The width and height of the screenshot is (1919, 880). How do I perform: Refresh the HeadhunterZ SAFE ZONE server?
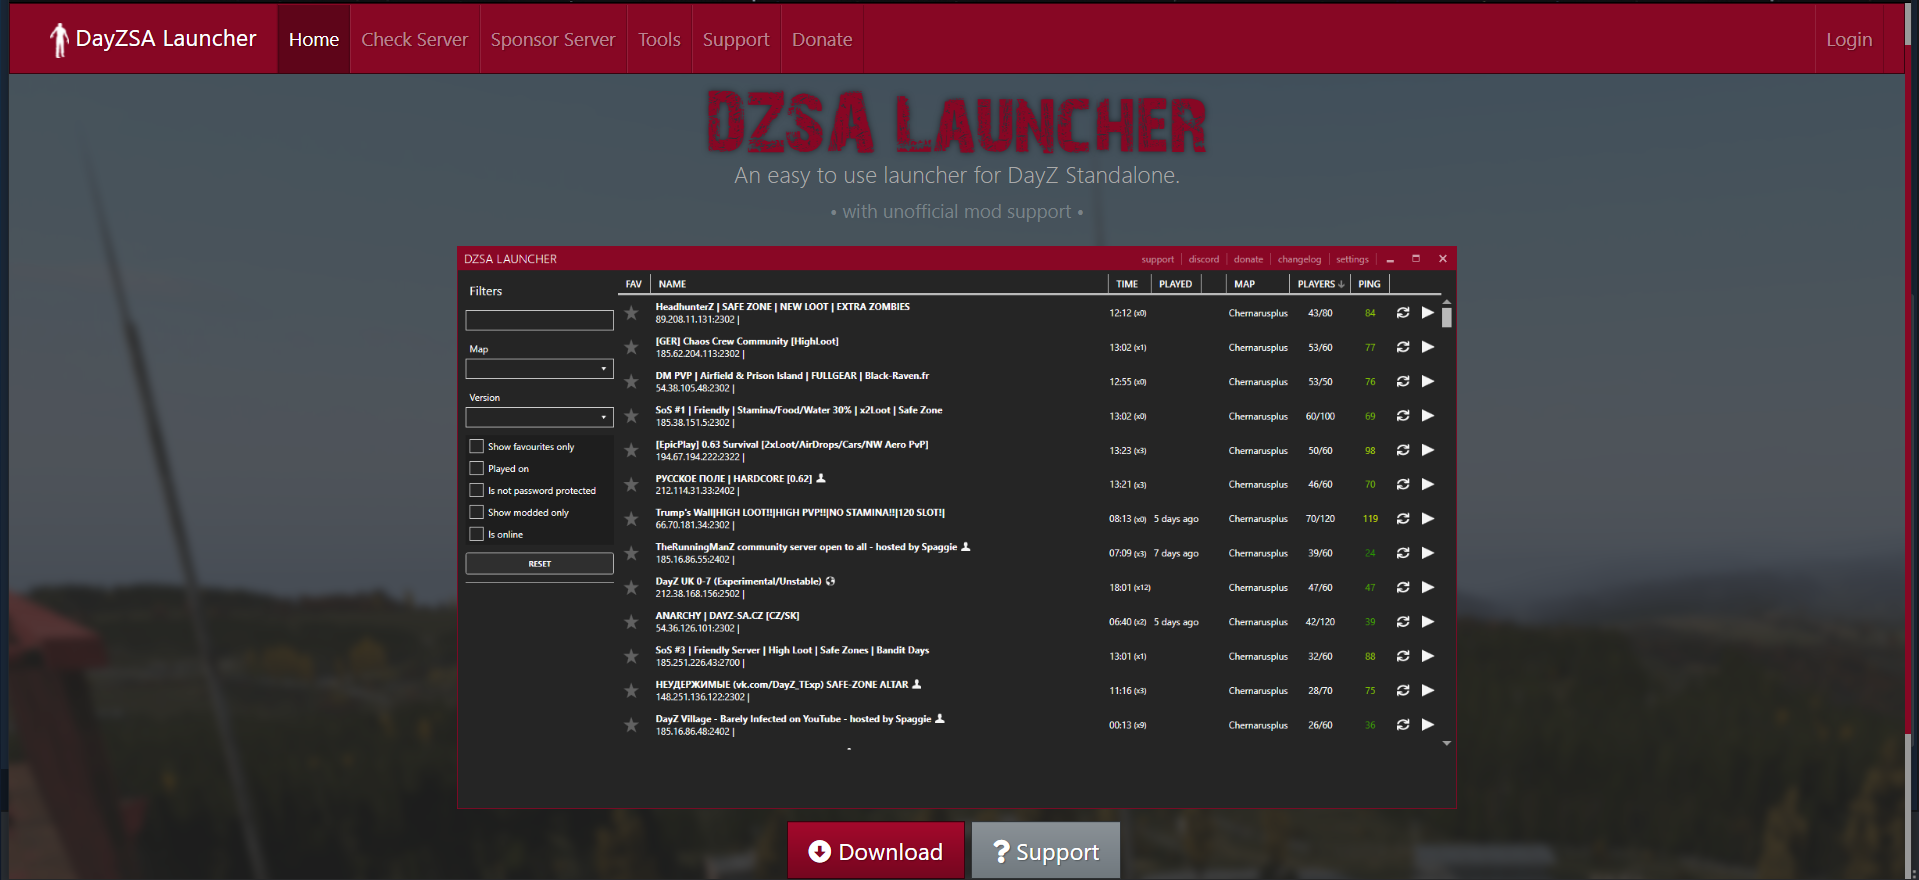coord(1403,313)
